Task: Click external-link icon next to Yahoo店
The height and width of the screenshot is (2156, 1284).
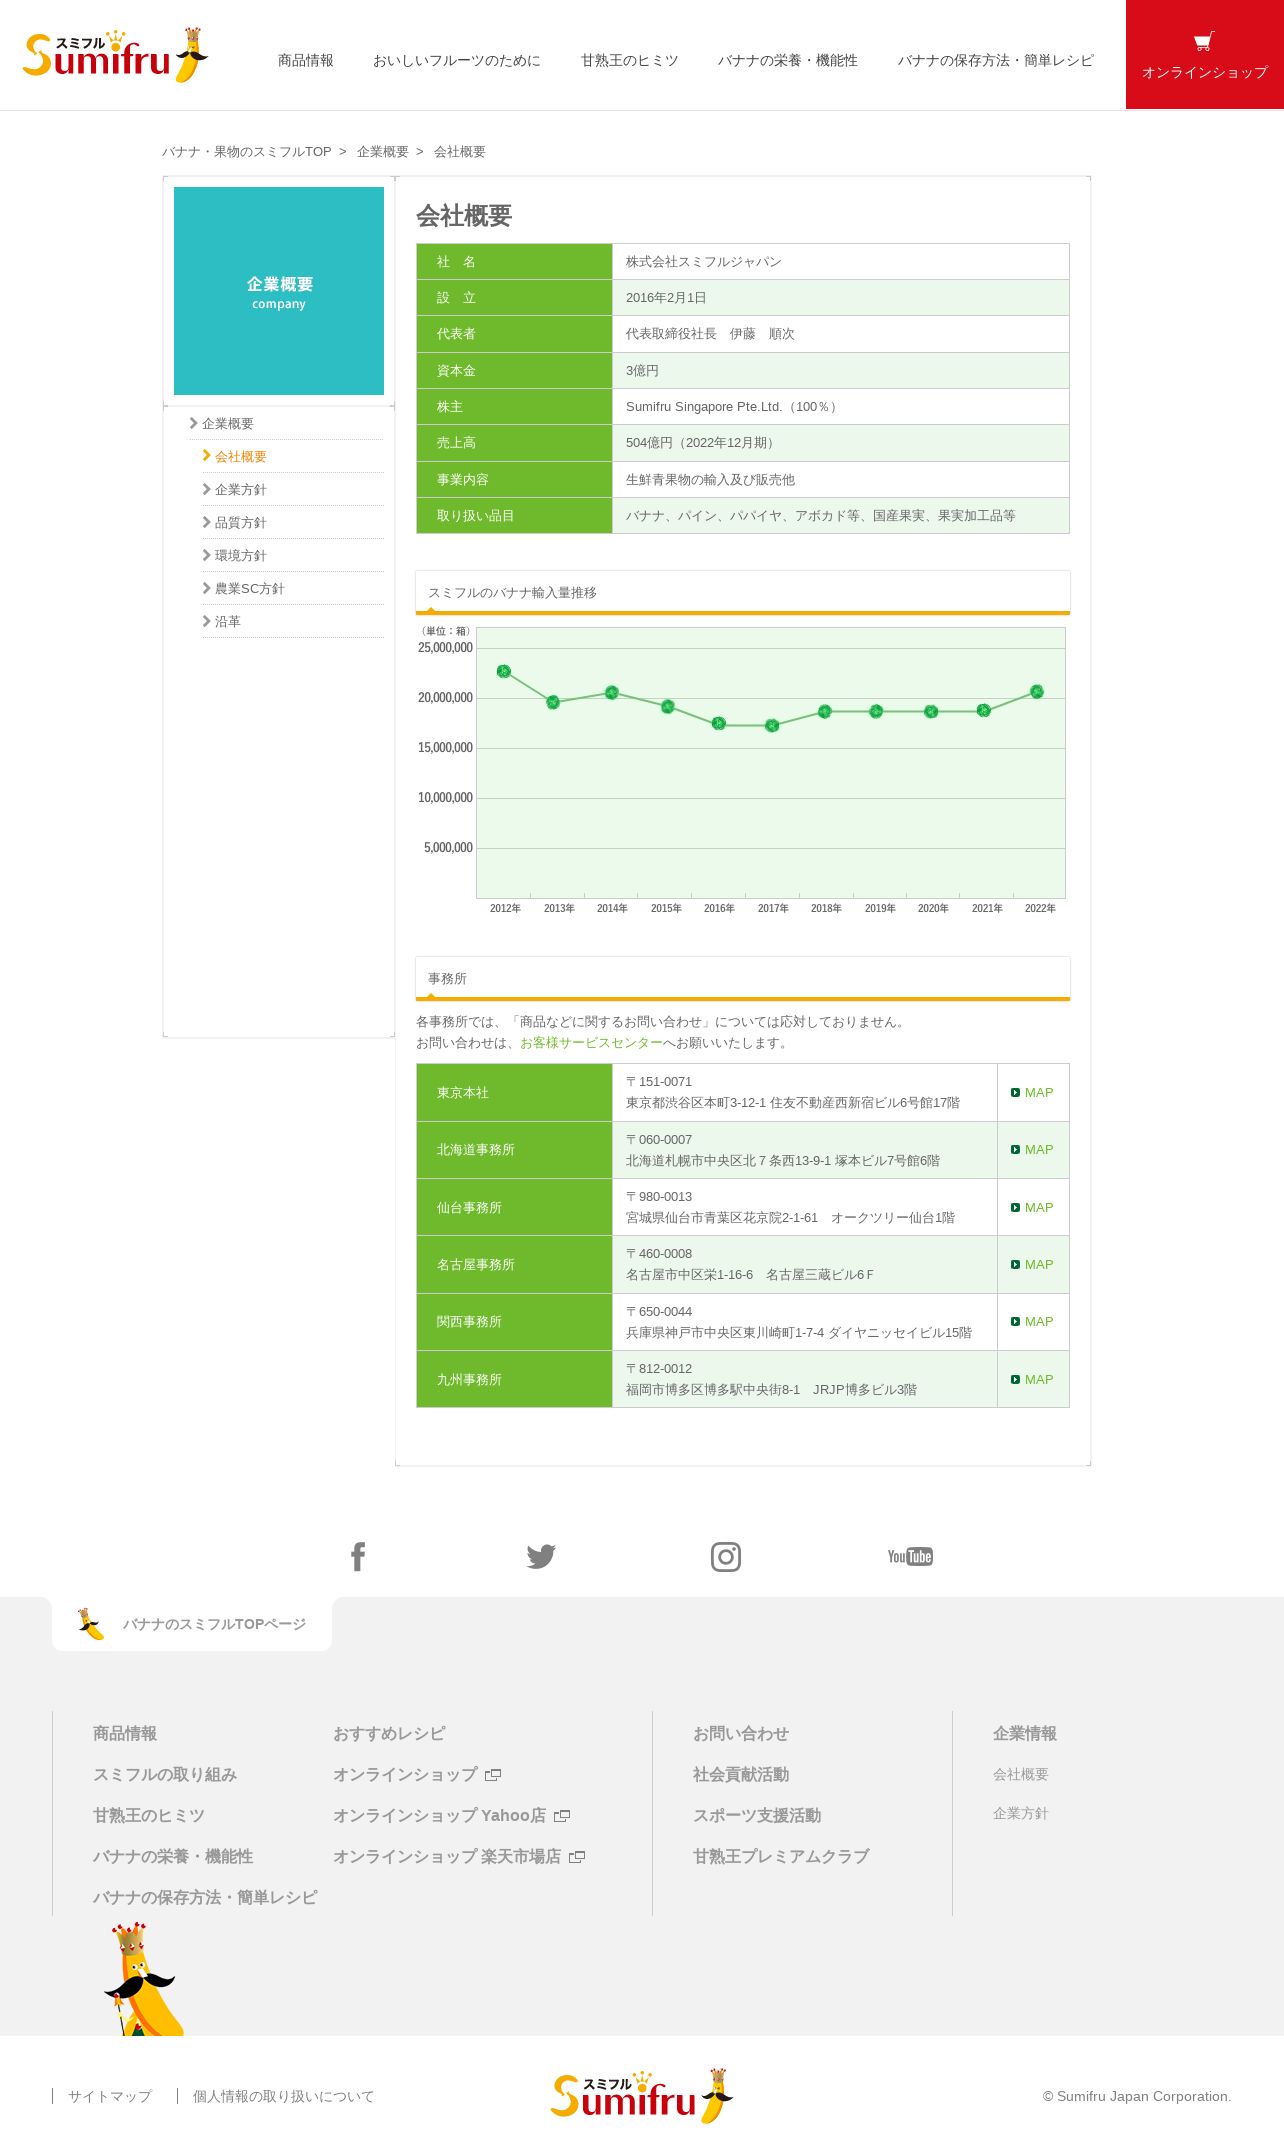Action: (562, 1816)
